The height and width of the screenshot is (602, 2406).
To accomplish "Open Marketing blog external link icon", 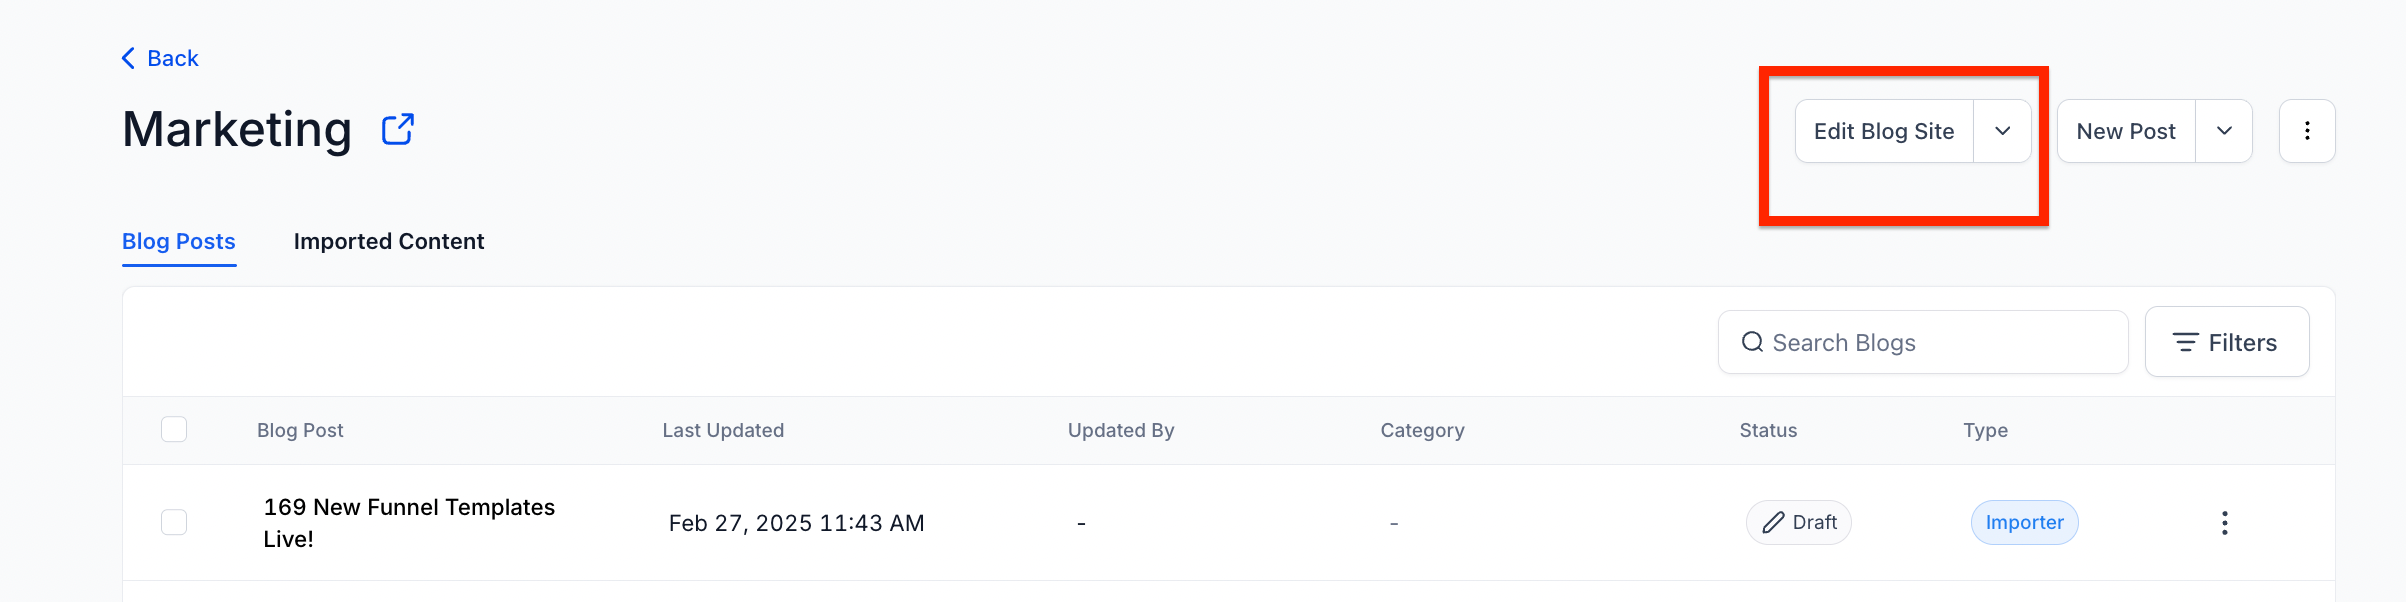I will coord(398,130).
